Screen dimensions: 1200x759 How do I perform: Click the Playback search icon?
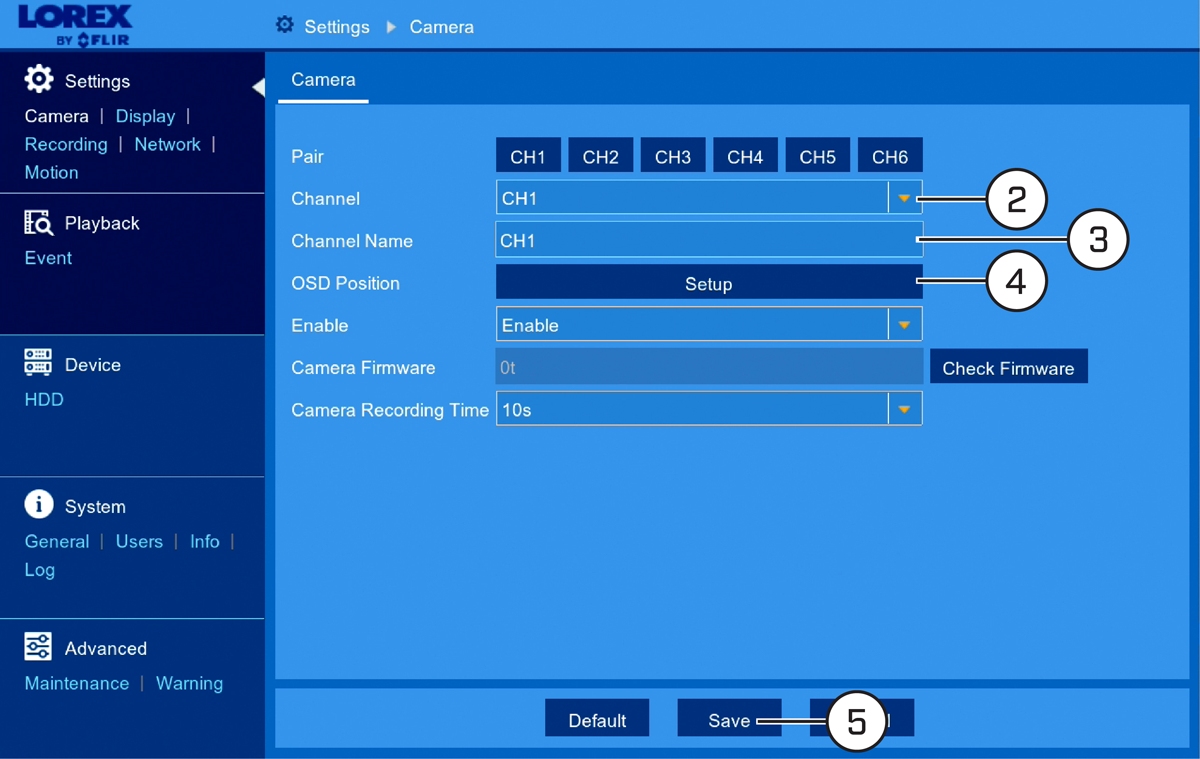(38, 222)
